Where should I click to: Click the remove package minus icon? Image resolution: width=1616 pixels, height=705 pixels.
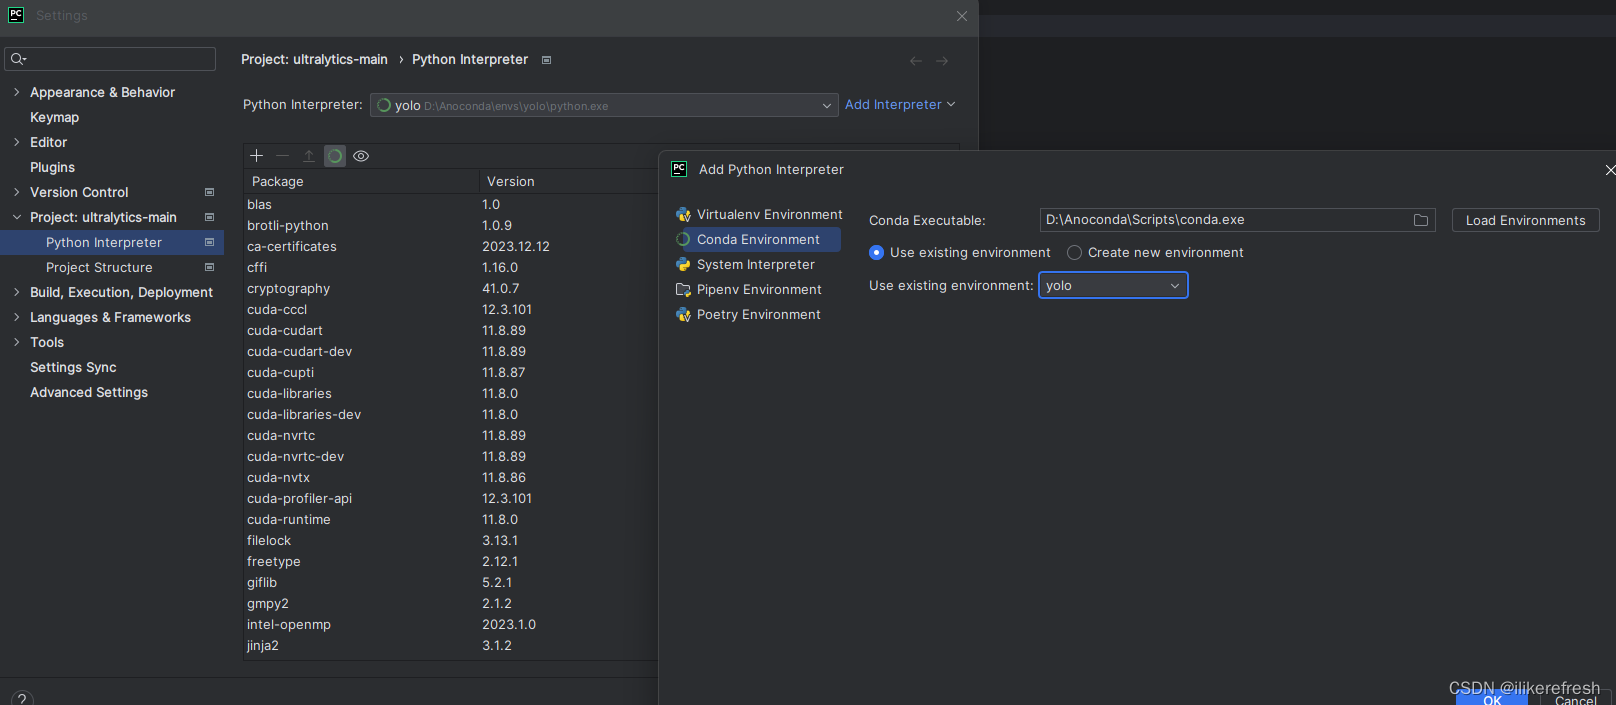click(x=282, y=156)
